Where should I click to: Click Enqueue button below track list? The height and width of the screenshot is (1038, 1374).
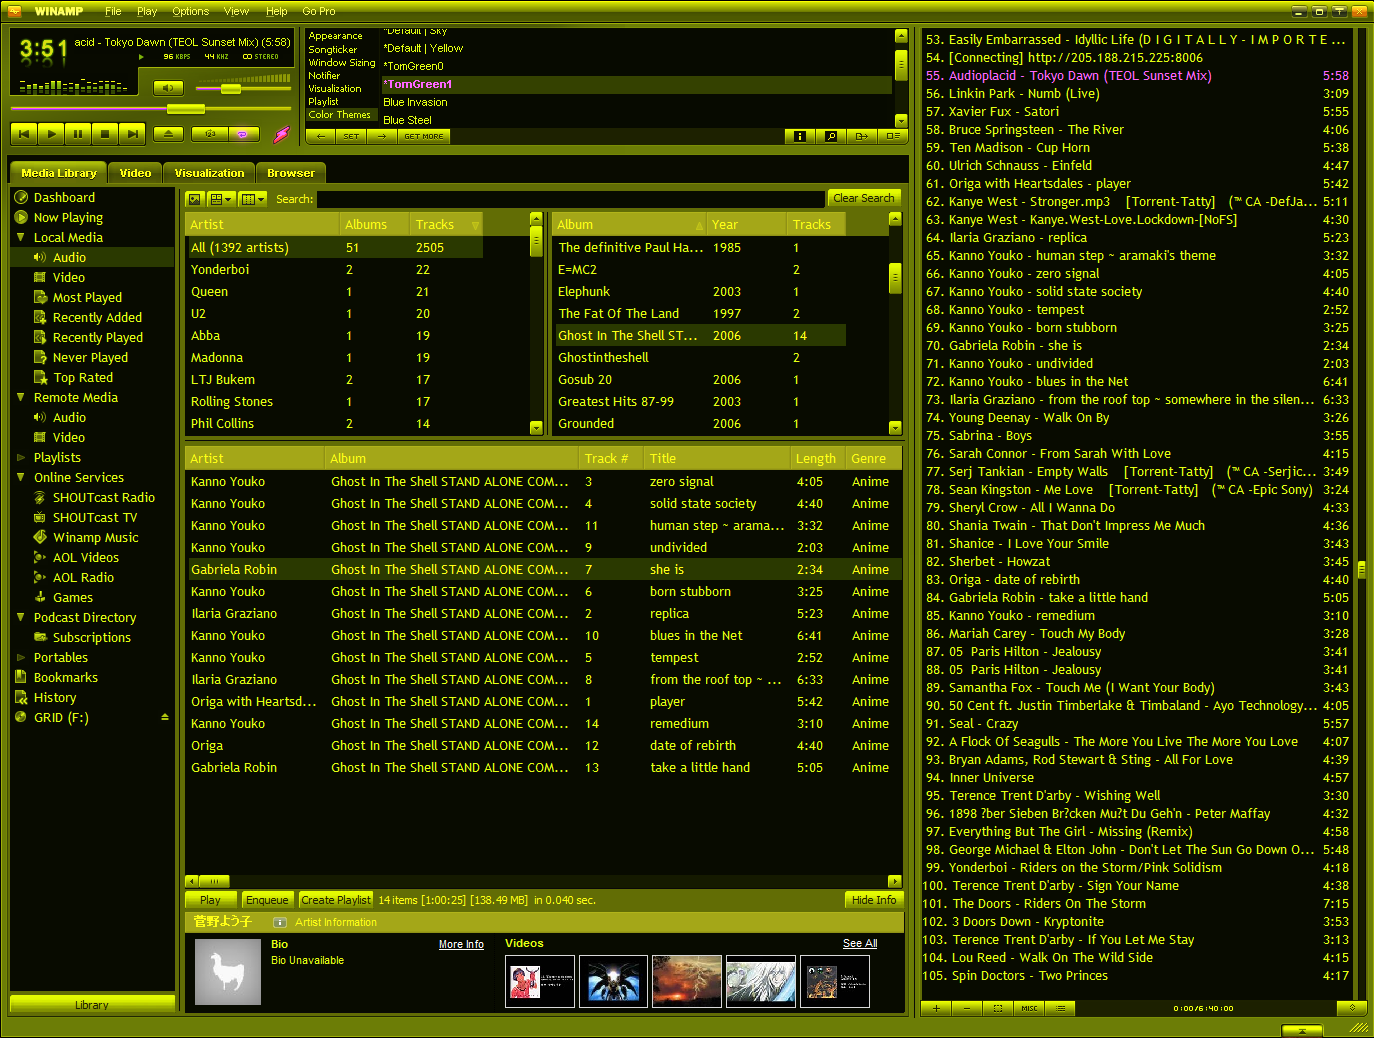point(267,900)
